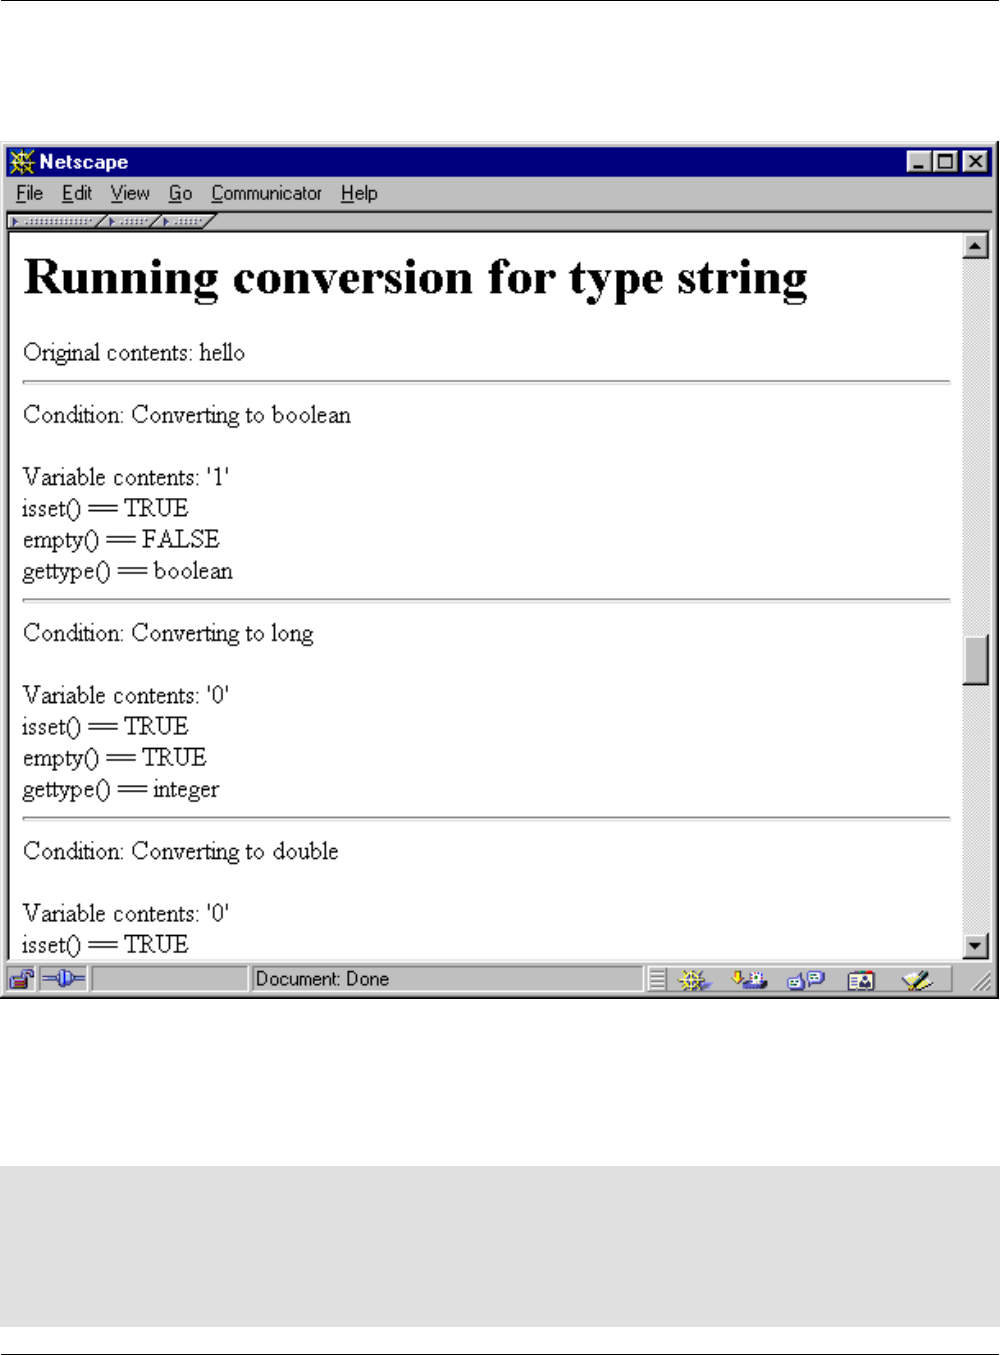Open Navigator from the component bar
Screen dimensions: 1000x1355
point(694,980)
